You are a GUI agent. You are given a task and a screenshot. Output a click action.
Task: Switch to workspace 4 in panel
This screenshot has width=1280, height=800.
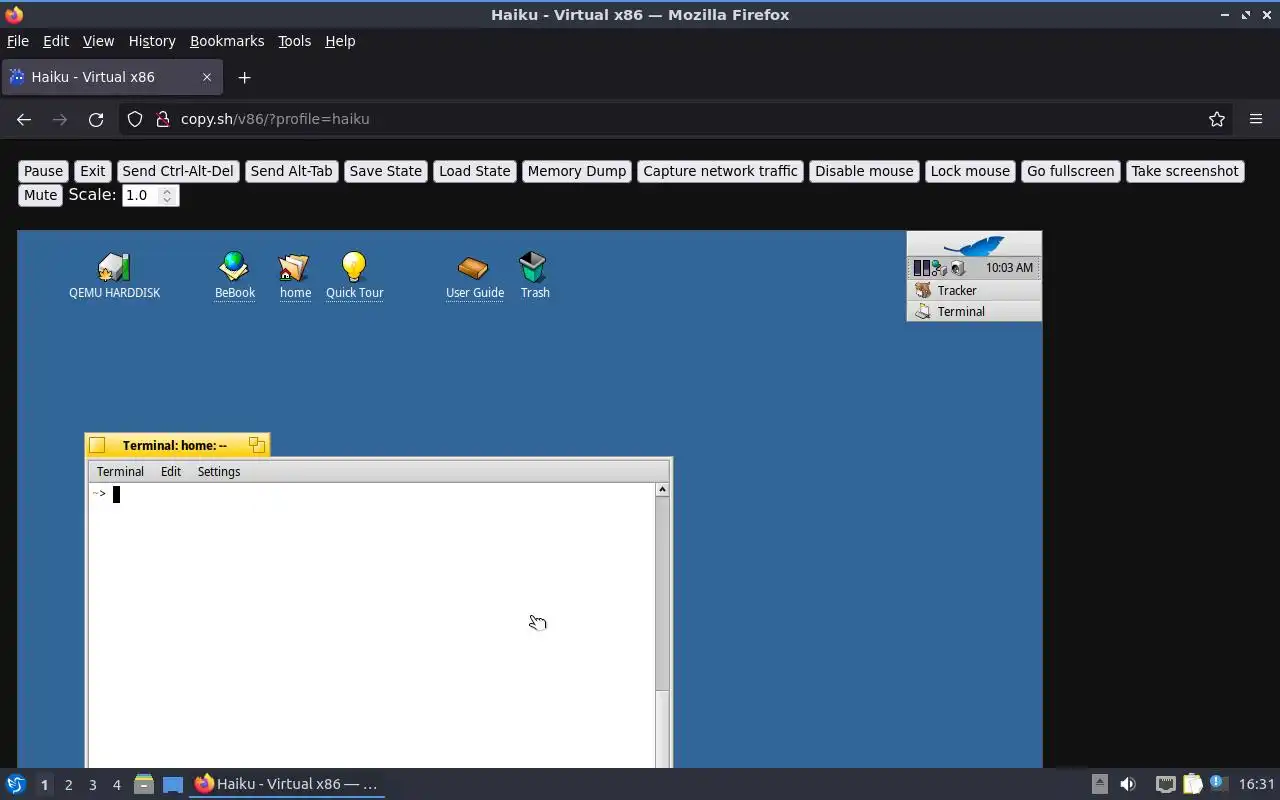pos(116,785)
